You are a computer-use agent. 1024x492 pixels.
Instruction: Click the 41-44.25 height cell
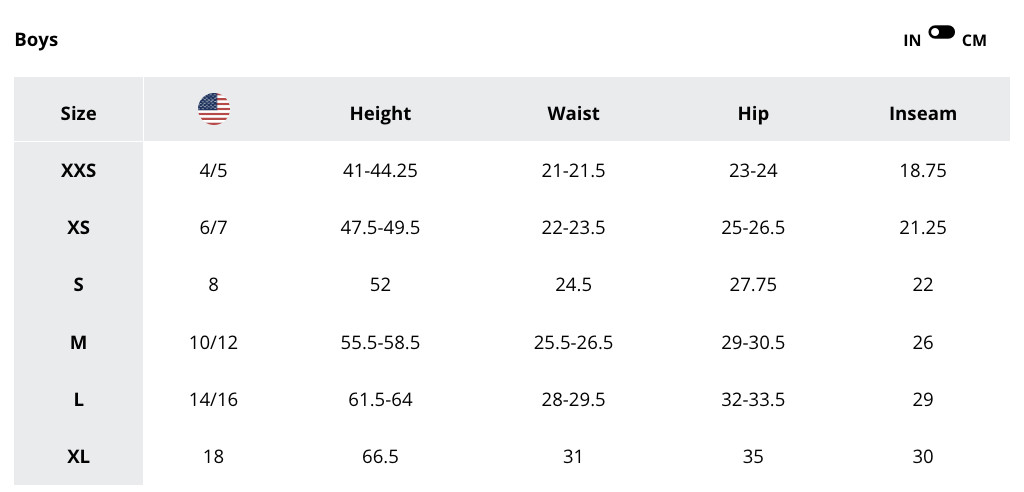(x=380, y=171)
